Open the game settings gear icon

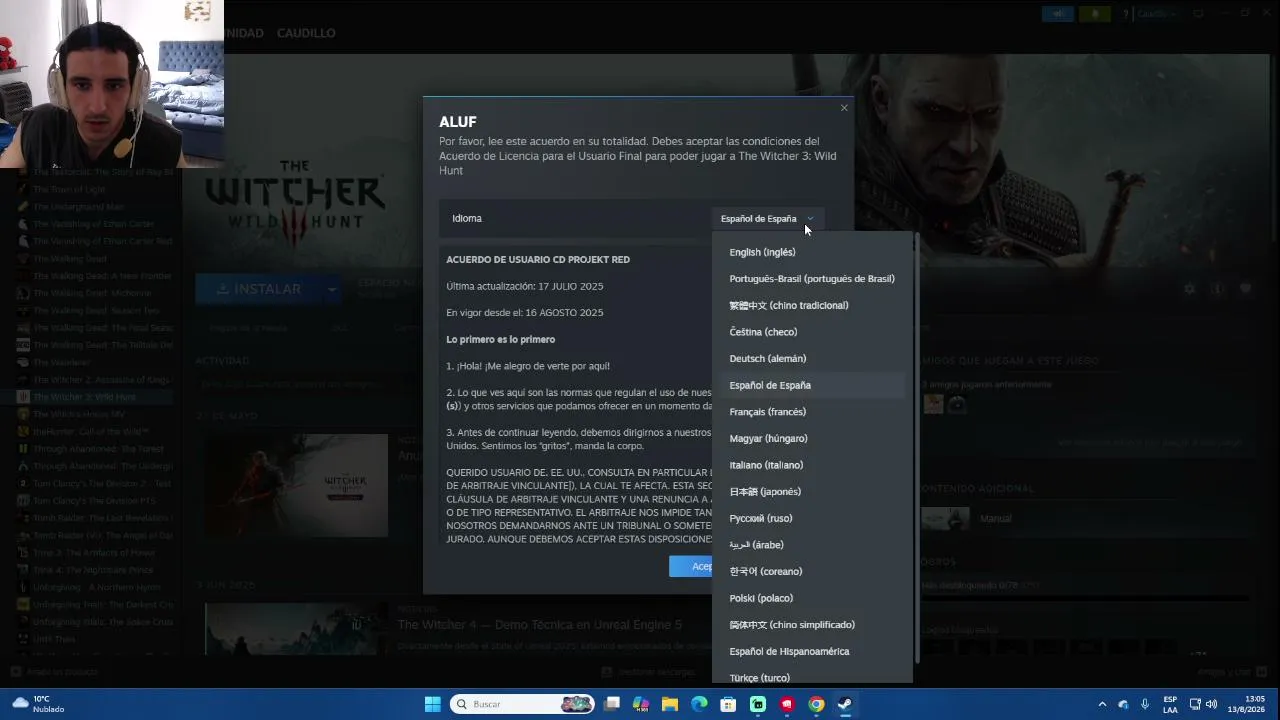(x=1189, y=289)
